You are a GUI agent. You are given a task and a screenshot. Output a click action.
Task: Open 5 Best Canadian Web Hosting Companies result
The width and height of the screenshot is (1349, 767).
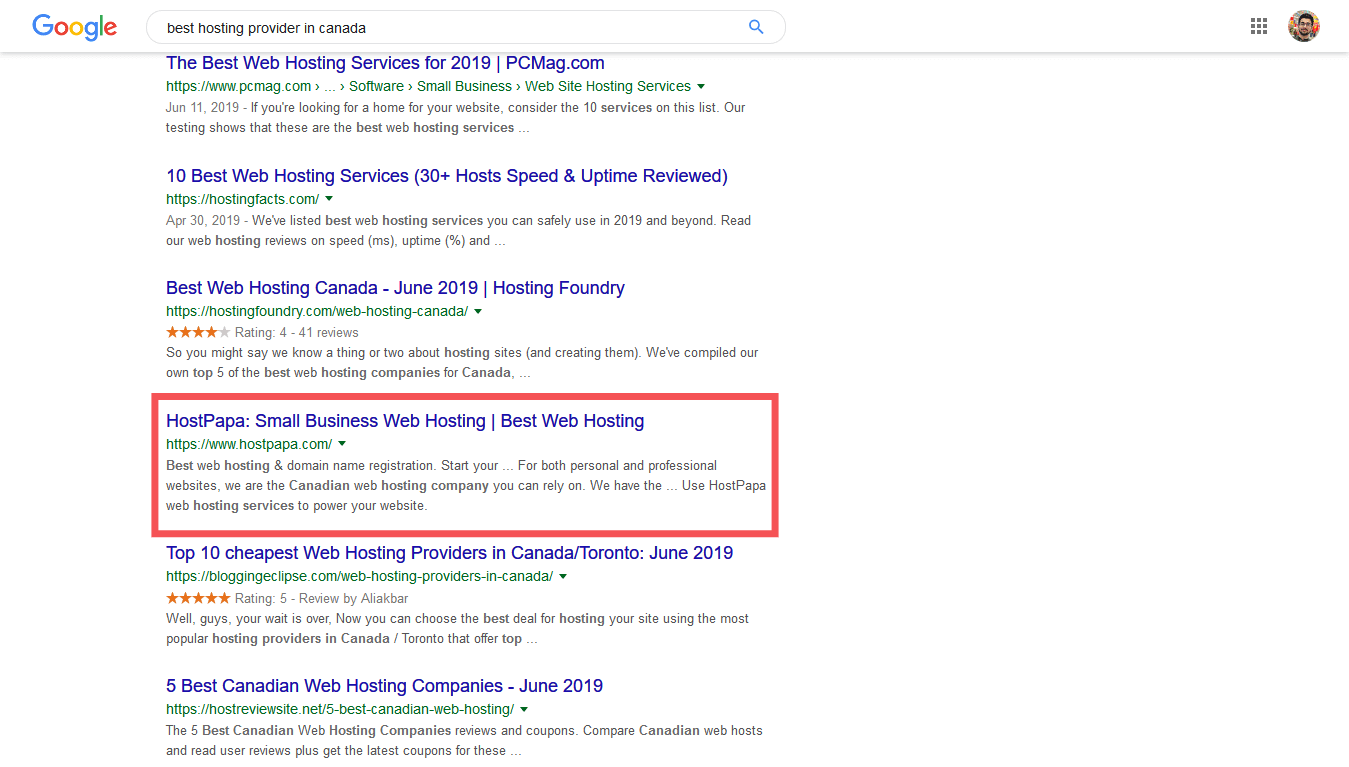384,686
